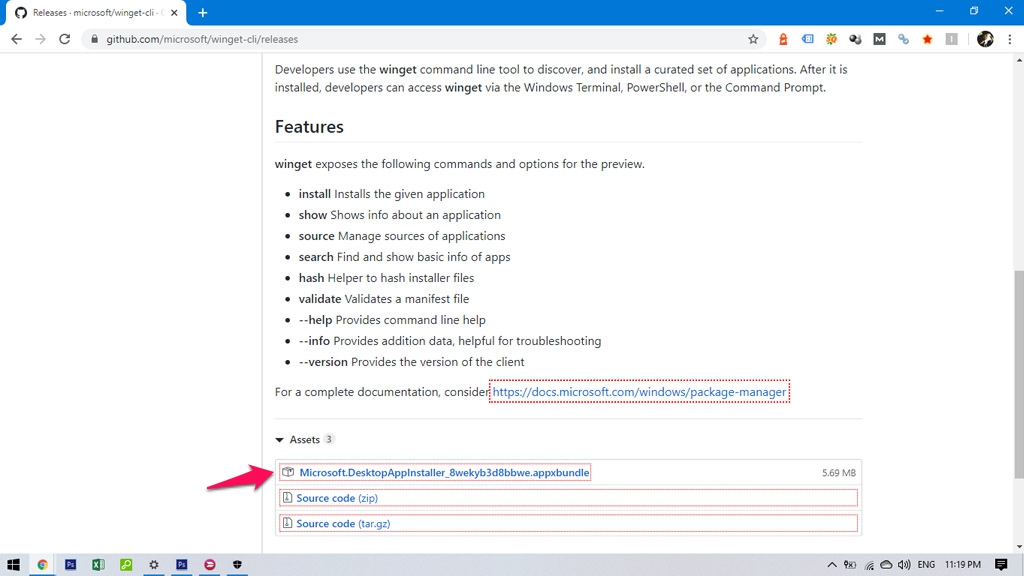Bookmark this page with star icon

click(753, 39)
